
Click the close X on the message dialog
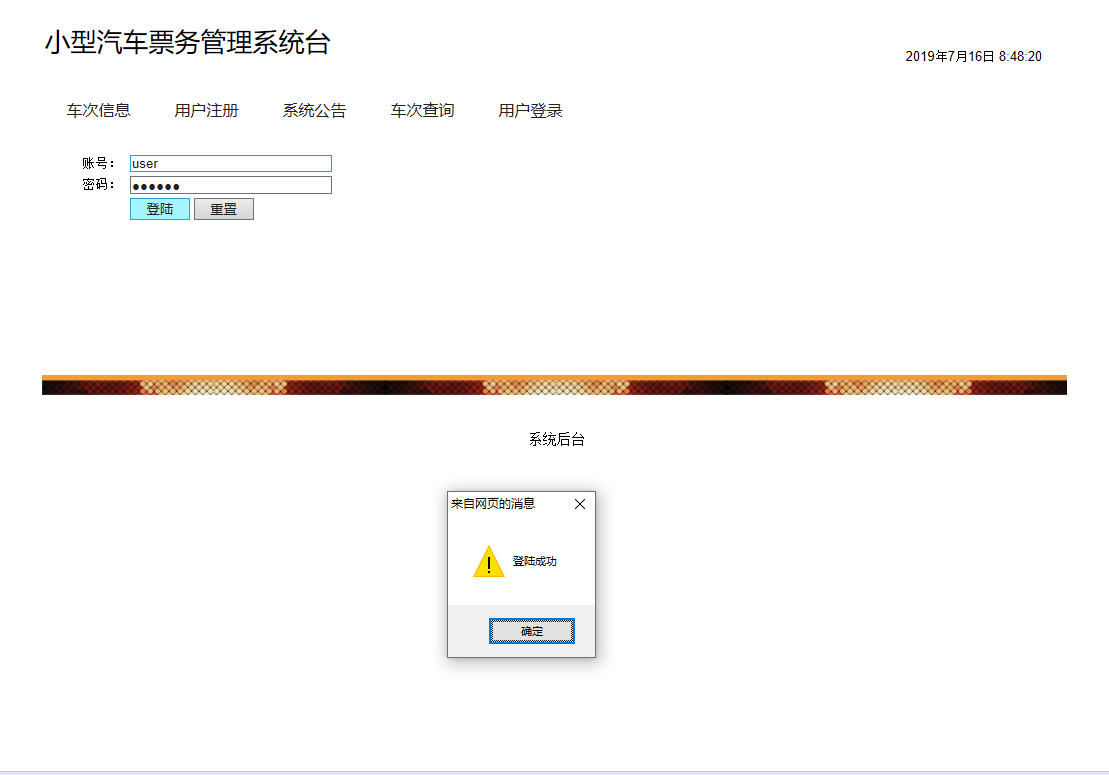(580, 504)
